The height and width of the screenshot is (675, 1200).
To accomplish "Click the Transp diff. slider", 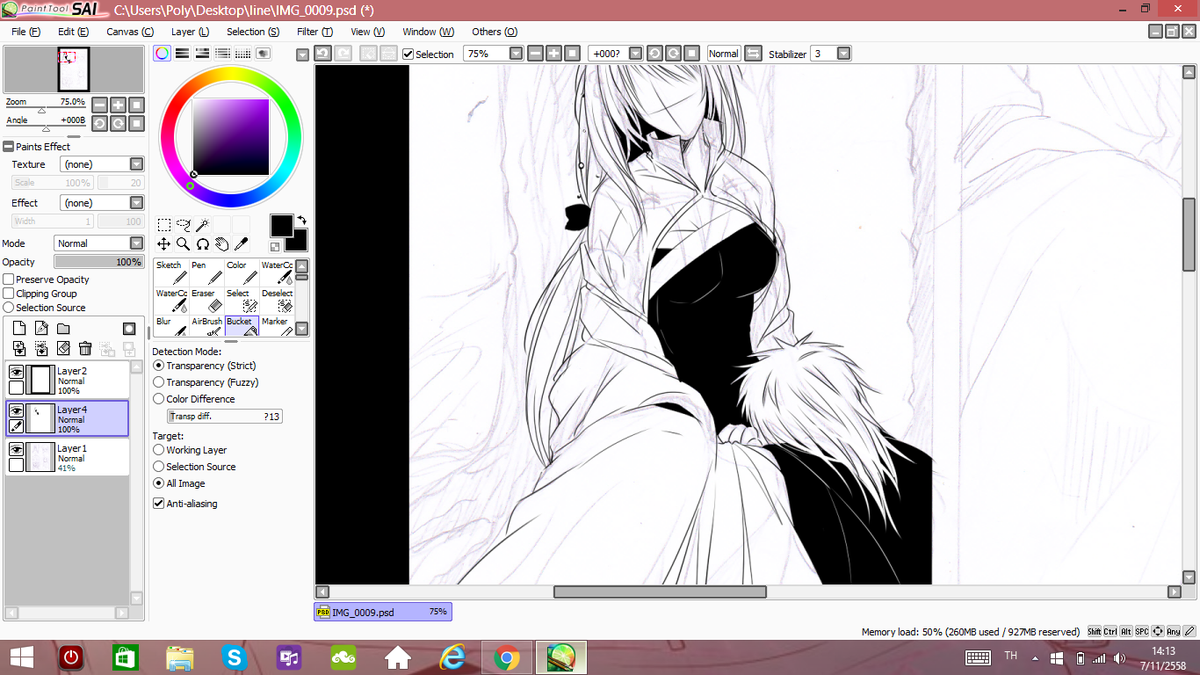I will pyautogui.click(x=225, y=416).
